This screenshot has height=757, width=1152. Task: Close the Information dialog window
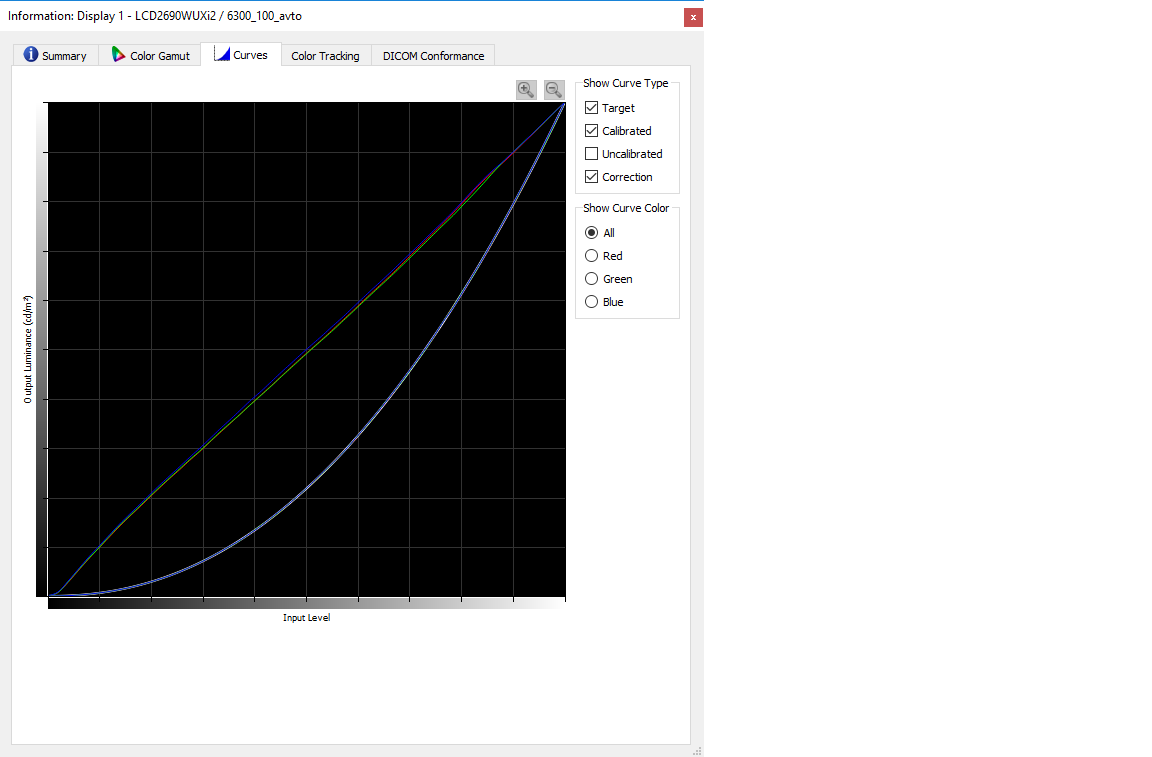click(693, 17)
